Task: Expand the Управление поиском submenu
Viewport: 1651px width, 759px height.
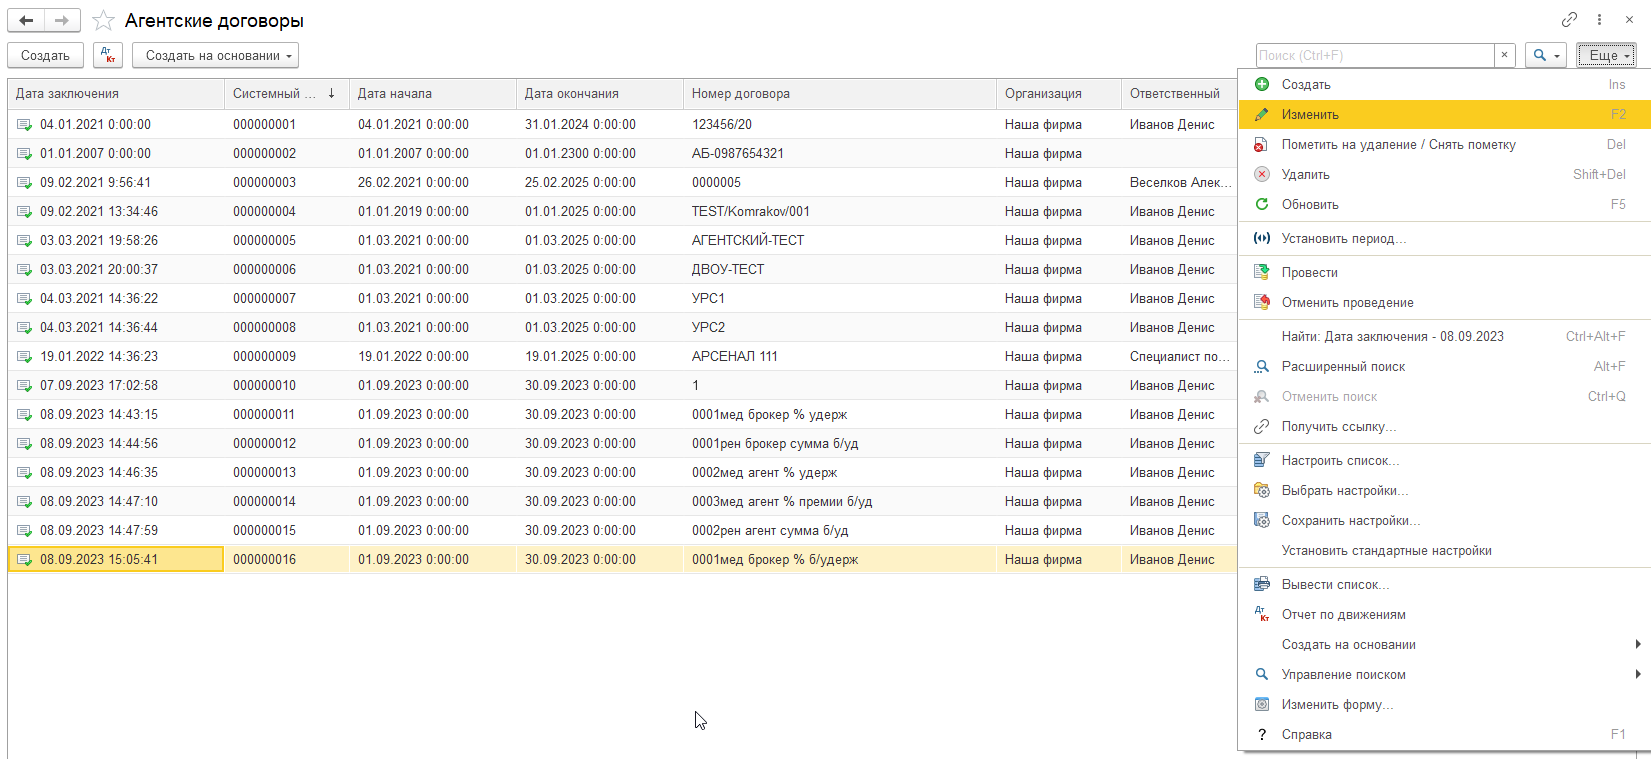Action: coord(1637,674)
